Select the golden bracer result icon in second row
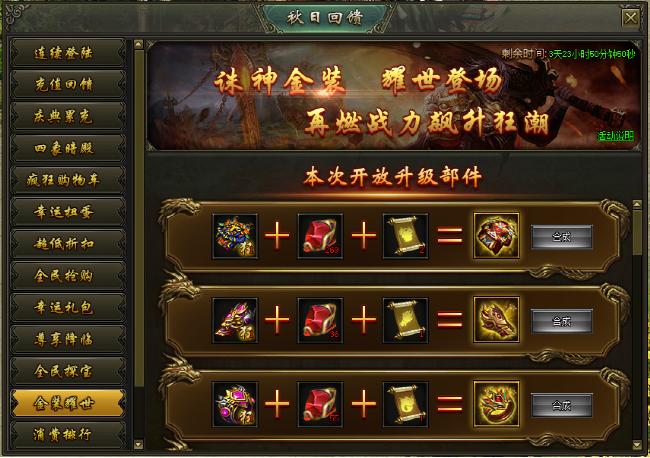 pos(496,320)
